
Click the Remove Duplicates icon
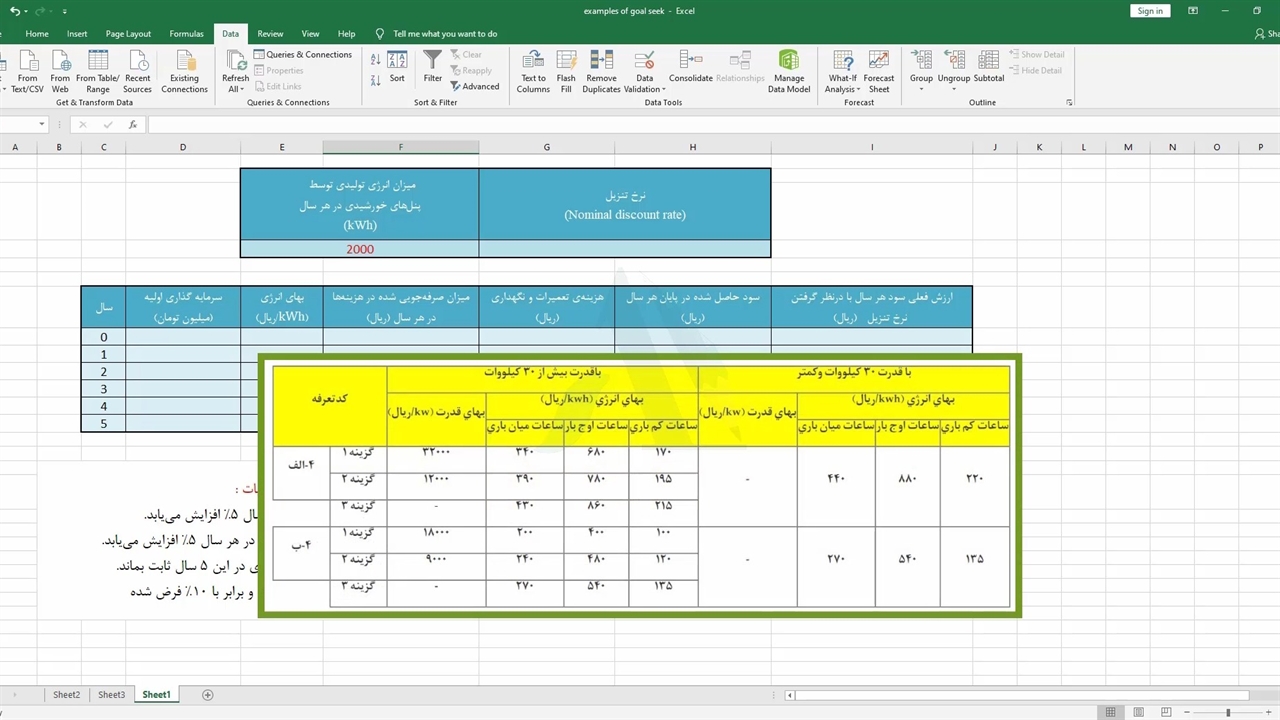pyautogui.click(x=601, y=61)
